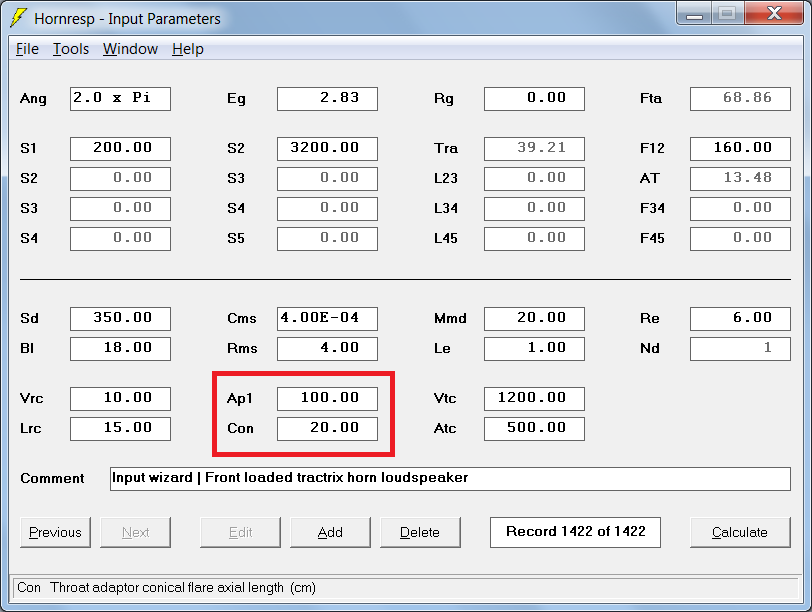The width and height of the screenshot is (812, 612).
Task: Click the Comment text field
Action: (x=450, y=478)
